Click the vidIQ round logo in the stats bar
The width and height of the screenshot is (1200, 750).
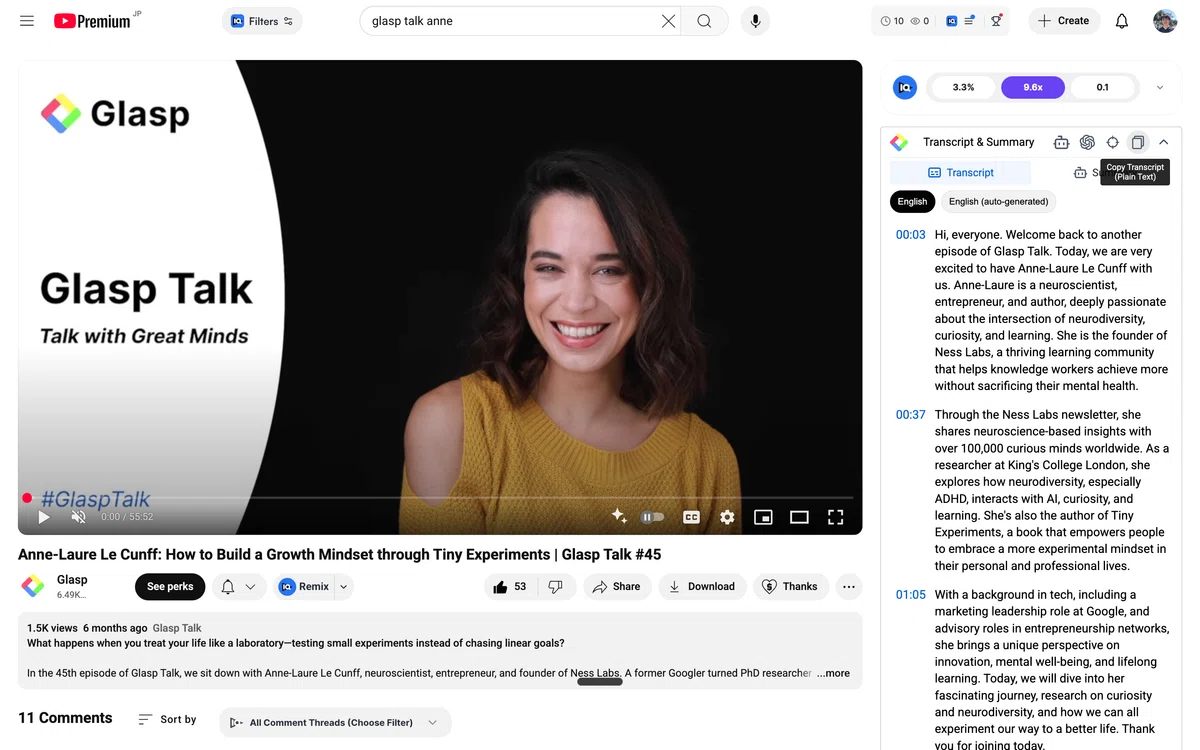[905, 87]
